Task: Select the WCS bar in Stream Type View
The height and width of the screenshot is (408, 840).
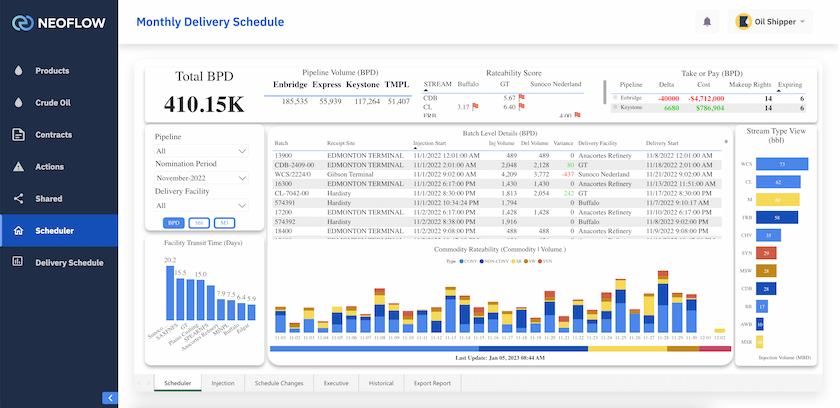Action: coord(782,164)
